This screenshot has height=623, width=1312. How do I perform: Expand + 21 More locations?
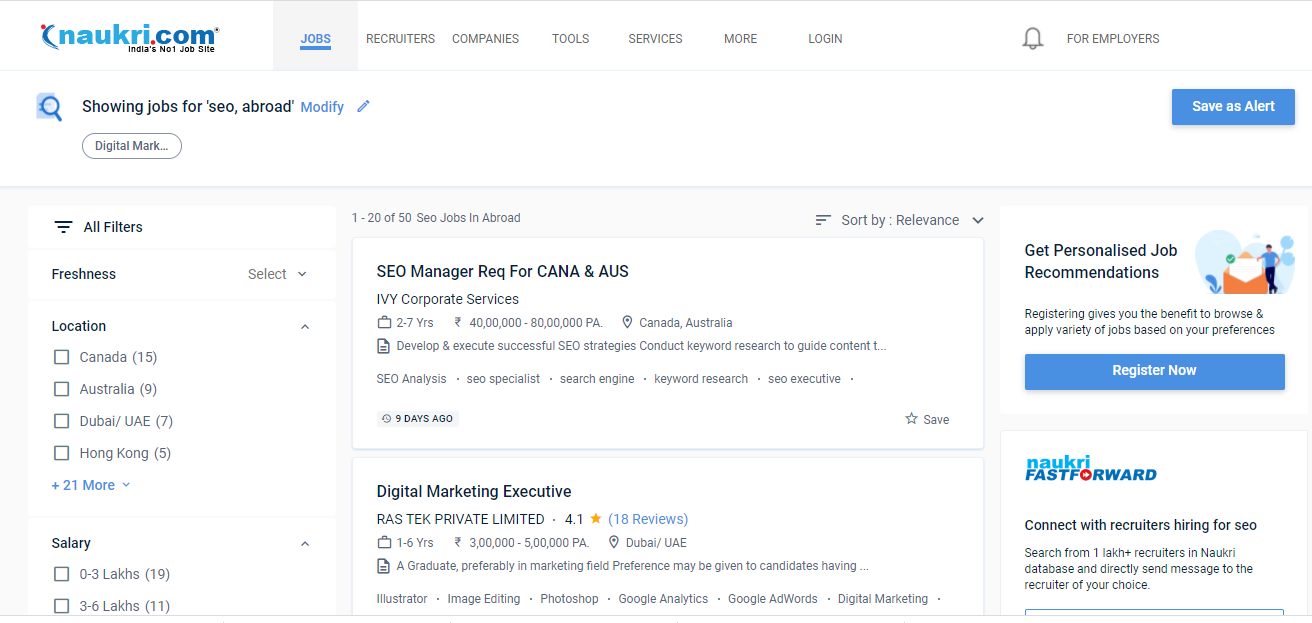pos(91,485)
